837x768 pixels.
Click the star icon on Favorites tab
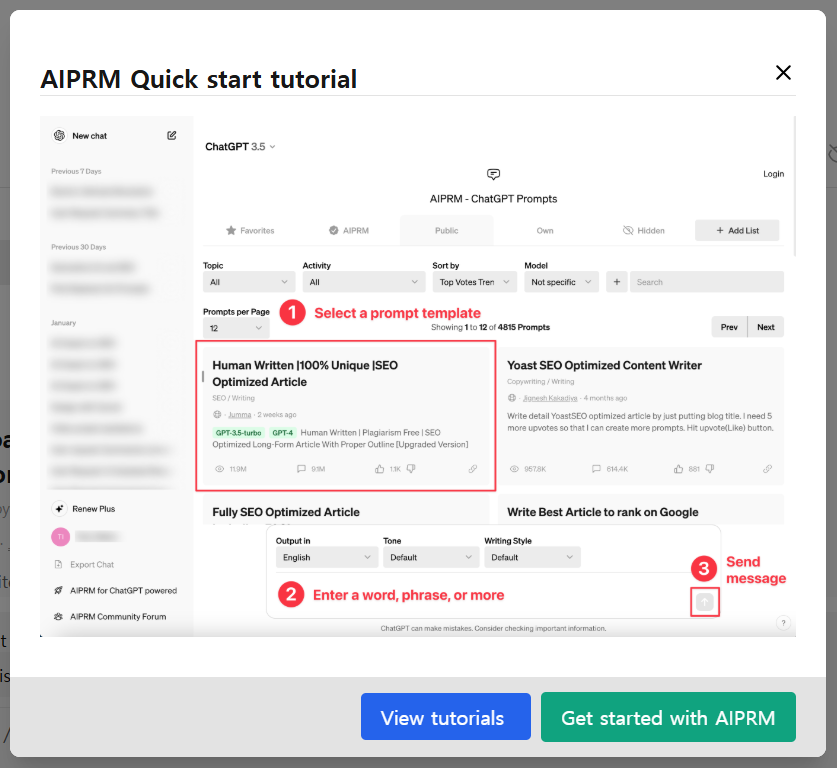click(x=231, y=231)
